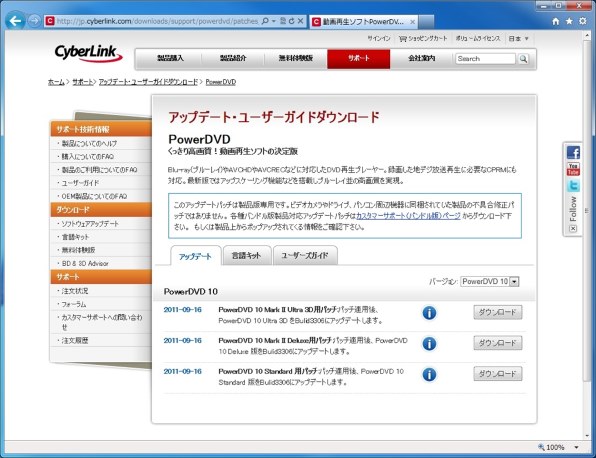Click the サインイン link
Image resolution: width=596 pixels, height=458 pixels.
(379, 38)
